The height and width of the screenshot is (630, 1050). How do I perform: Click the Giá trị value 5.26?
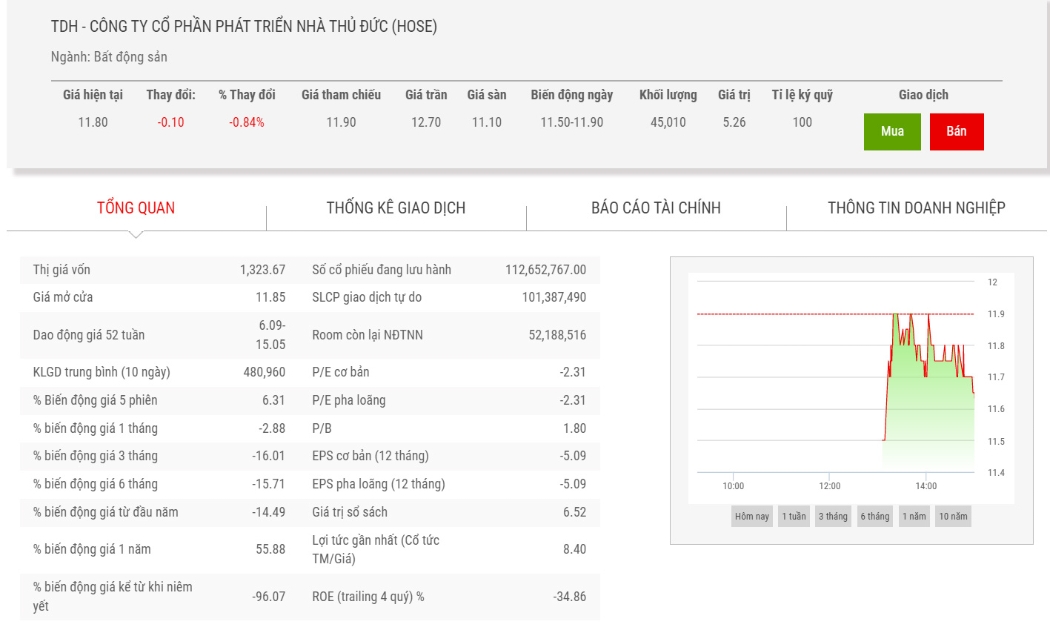734,123
